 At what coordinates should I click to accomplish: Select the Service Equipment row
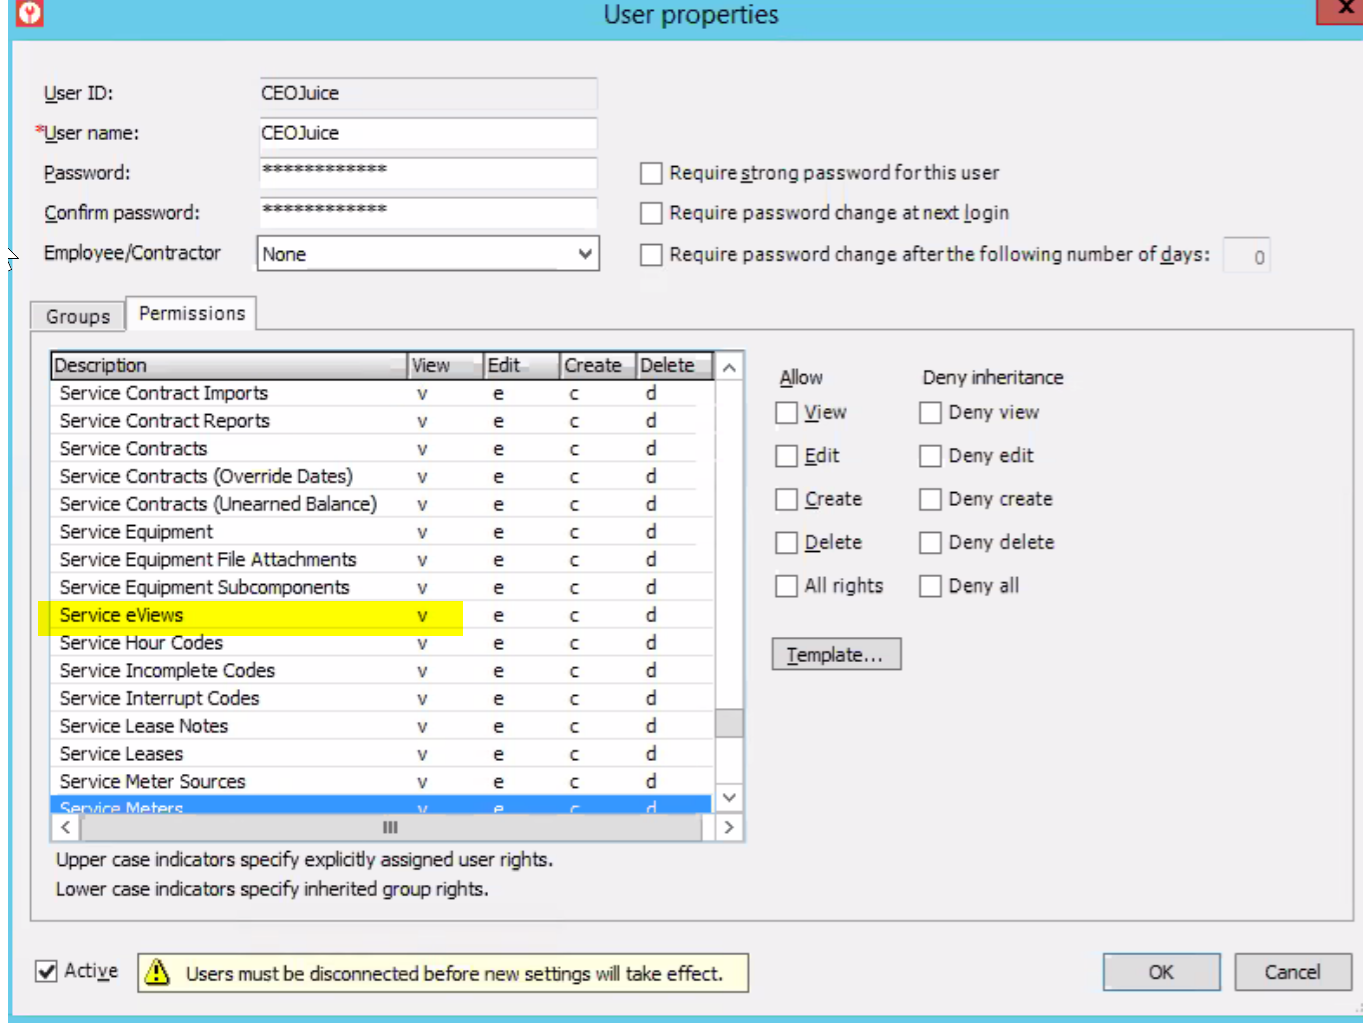coord(382,532)
